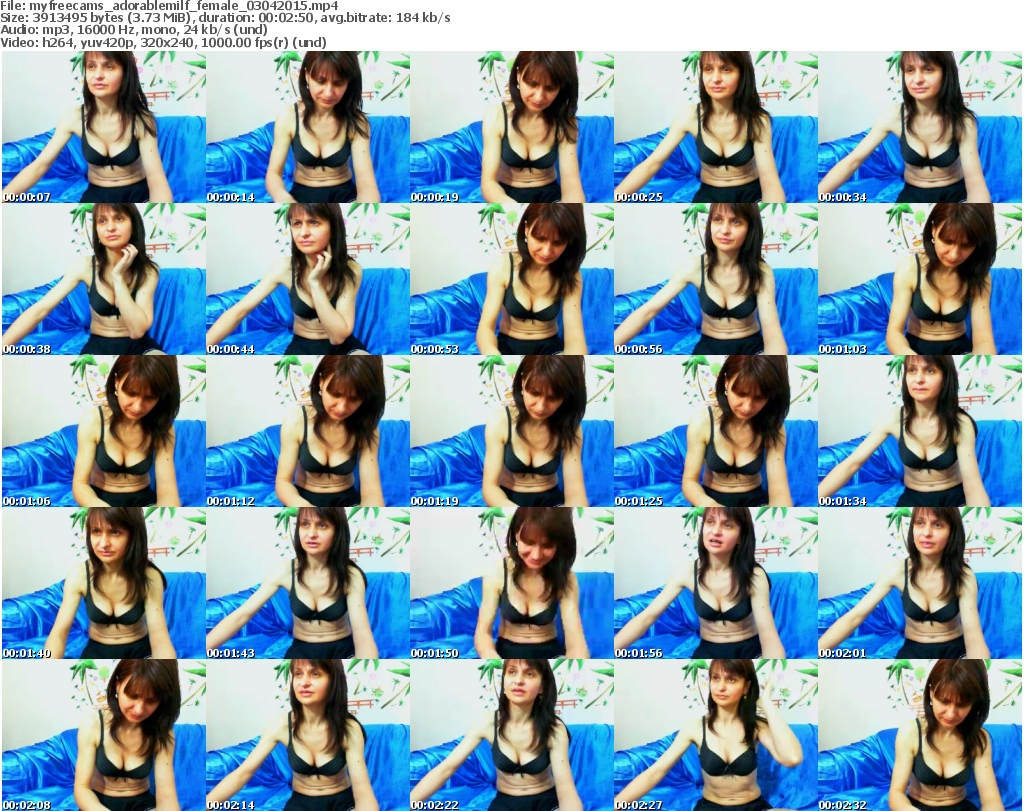Pick the frame timestamped 00:01:19

(512, 431)
